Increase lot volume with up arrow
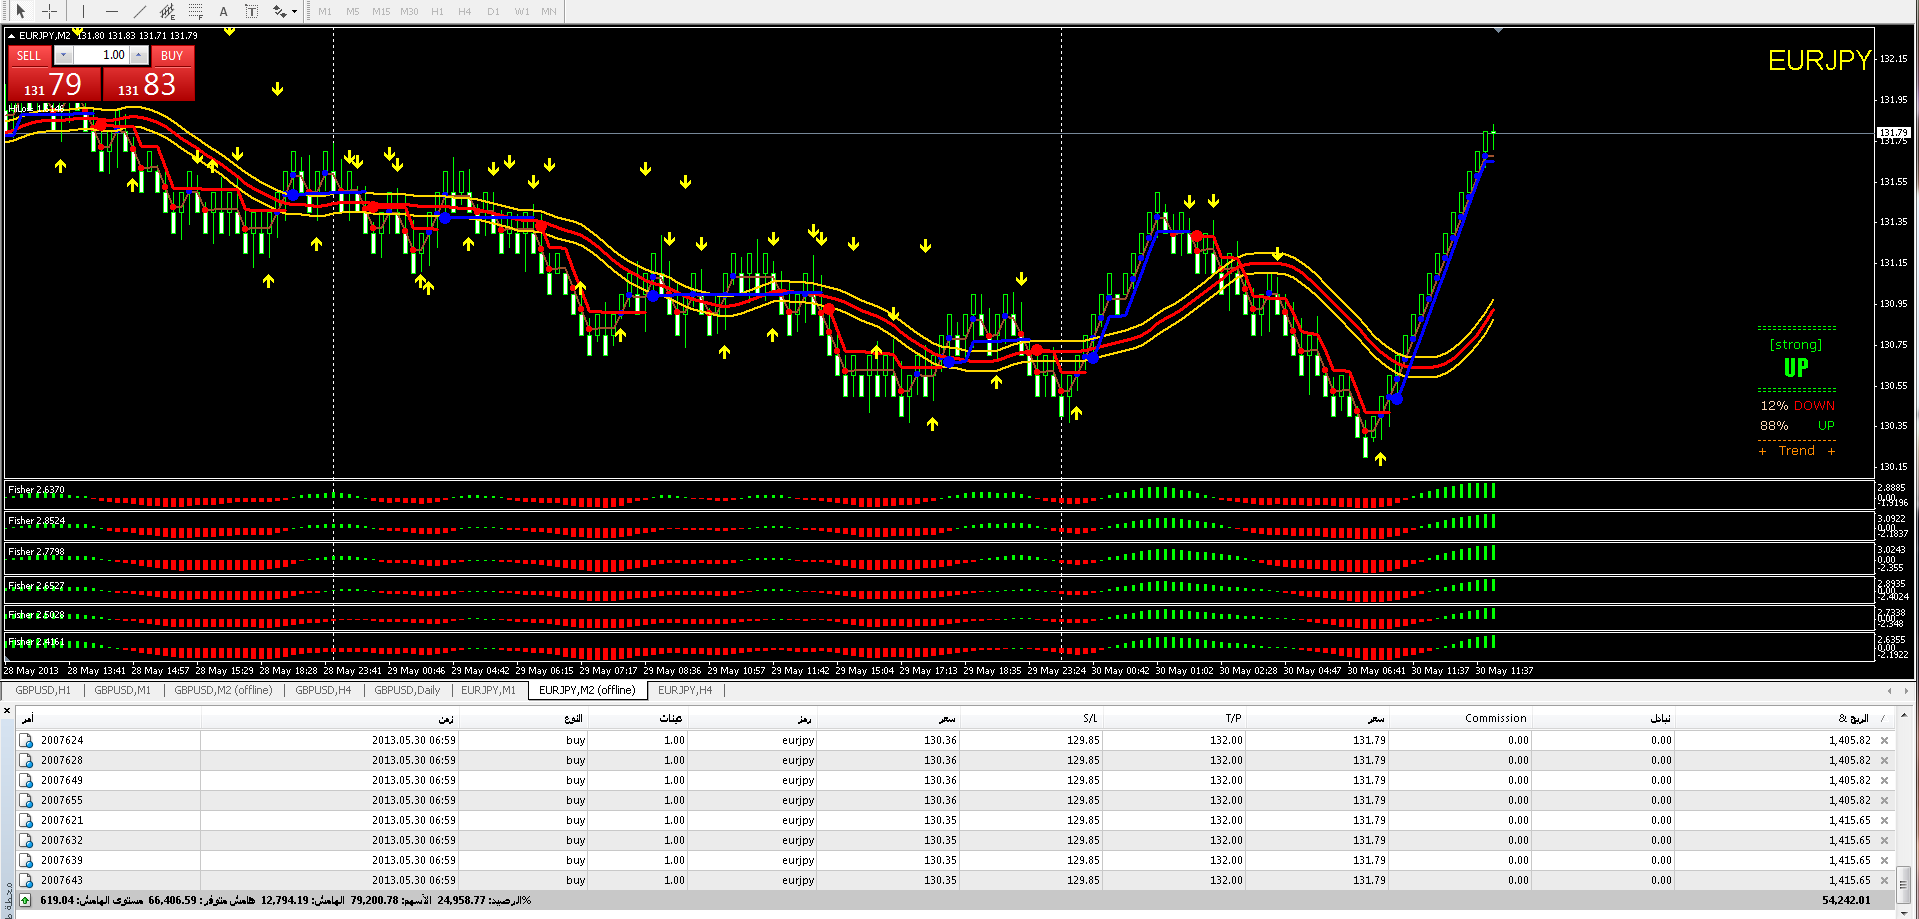The width and height of the screenshot is (1919, 919). coord(139,56)
